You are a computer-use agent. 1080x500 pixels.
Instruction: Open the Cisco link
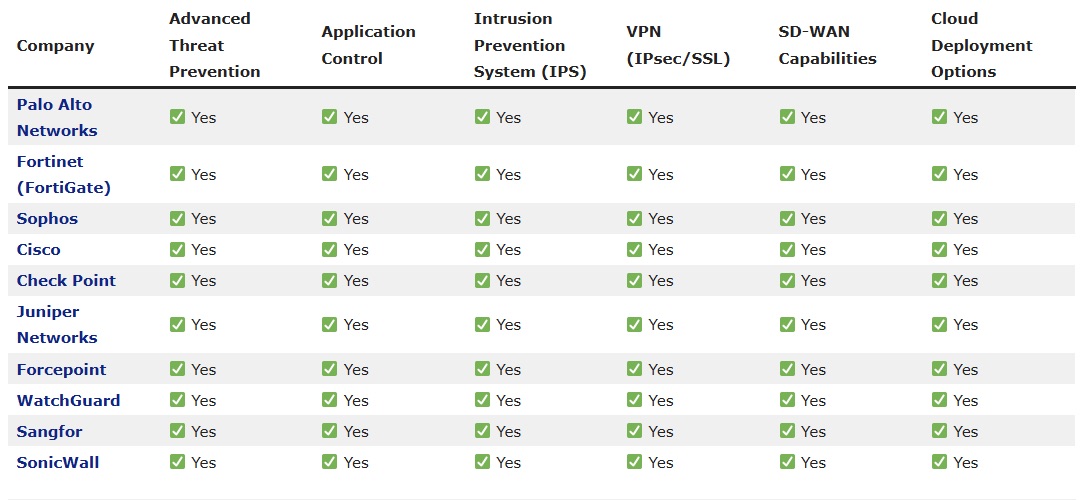(x=38, y=250)
